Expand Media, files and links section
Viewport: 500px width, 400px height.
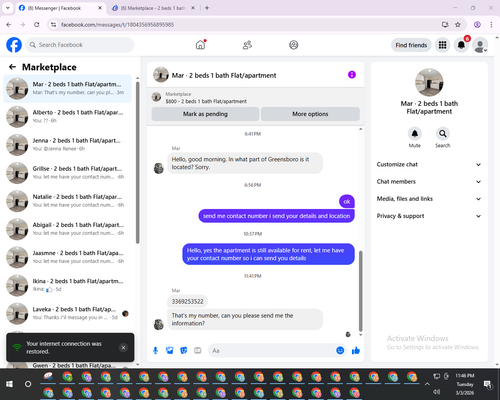(429, 199)
